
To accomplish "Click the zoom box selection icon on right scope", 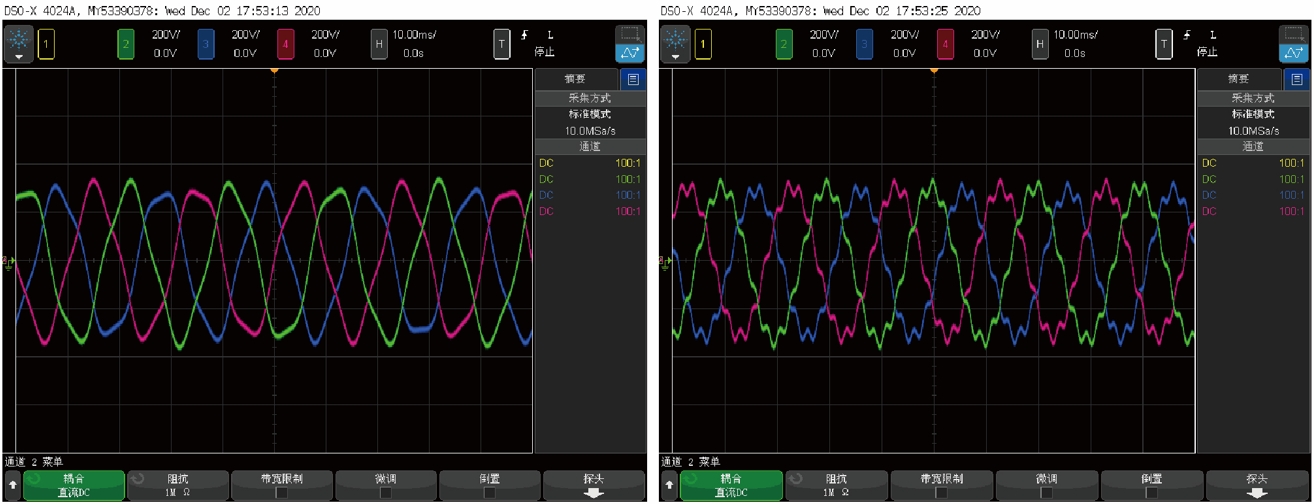I will [x=1292, y=33].
